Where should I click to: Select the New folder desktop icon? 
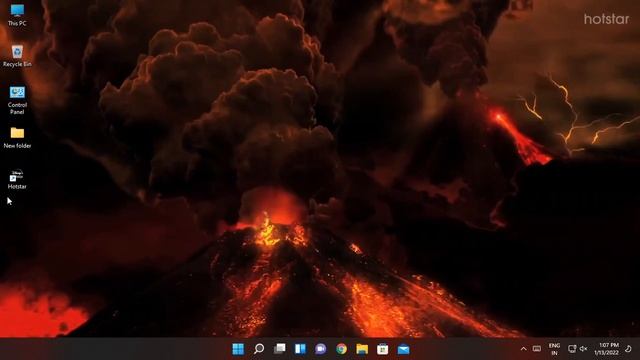click(17, 138)
